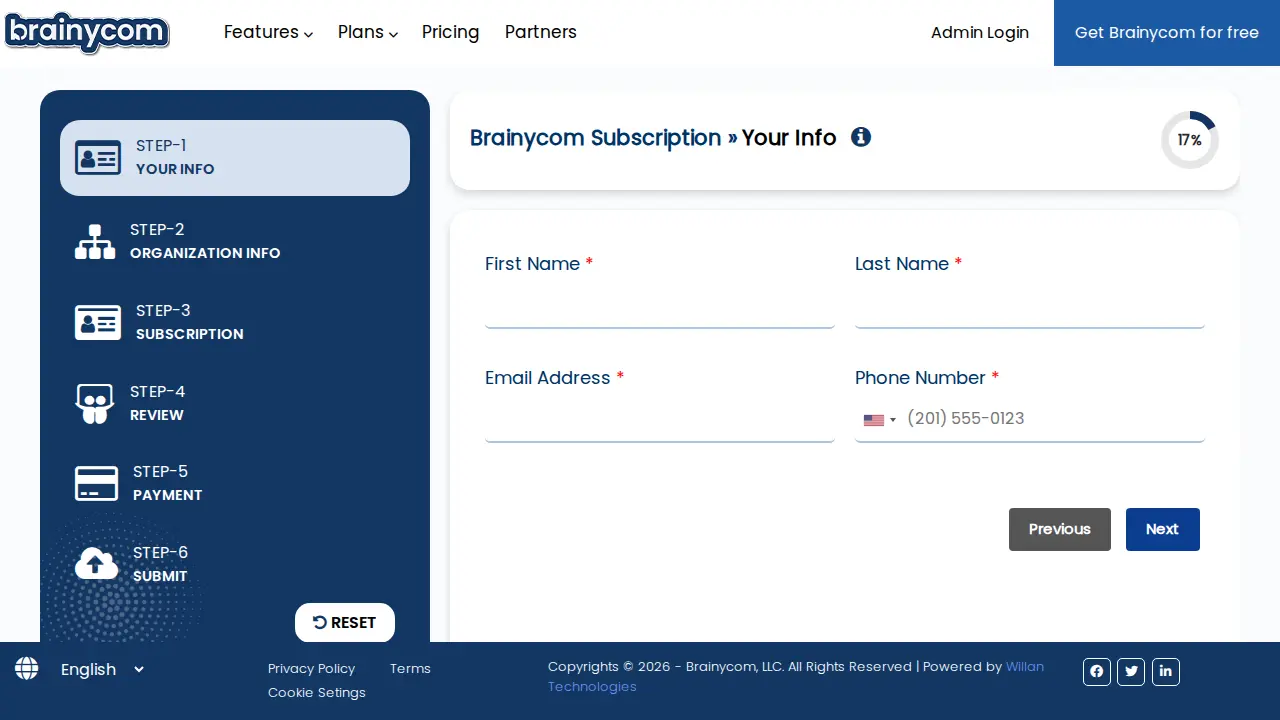Screen dimensions: 1280x720
Task: Focus the First Name field
Action: 660,306
